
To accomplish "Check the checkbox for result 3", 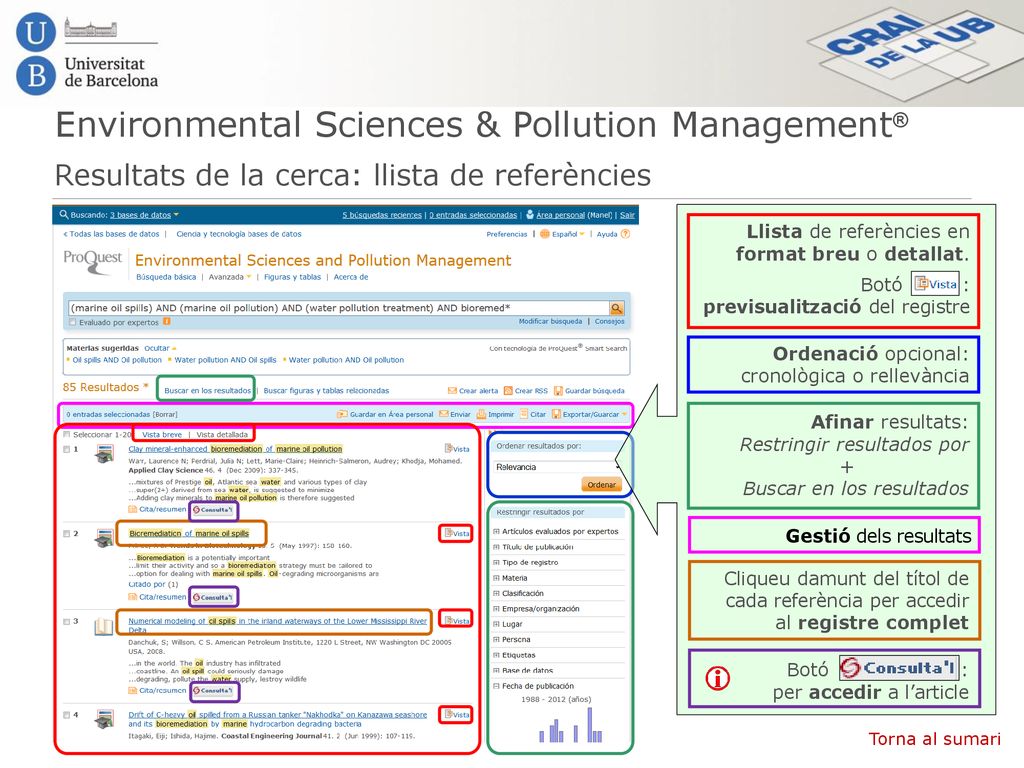I will (67, 621).
